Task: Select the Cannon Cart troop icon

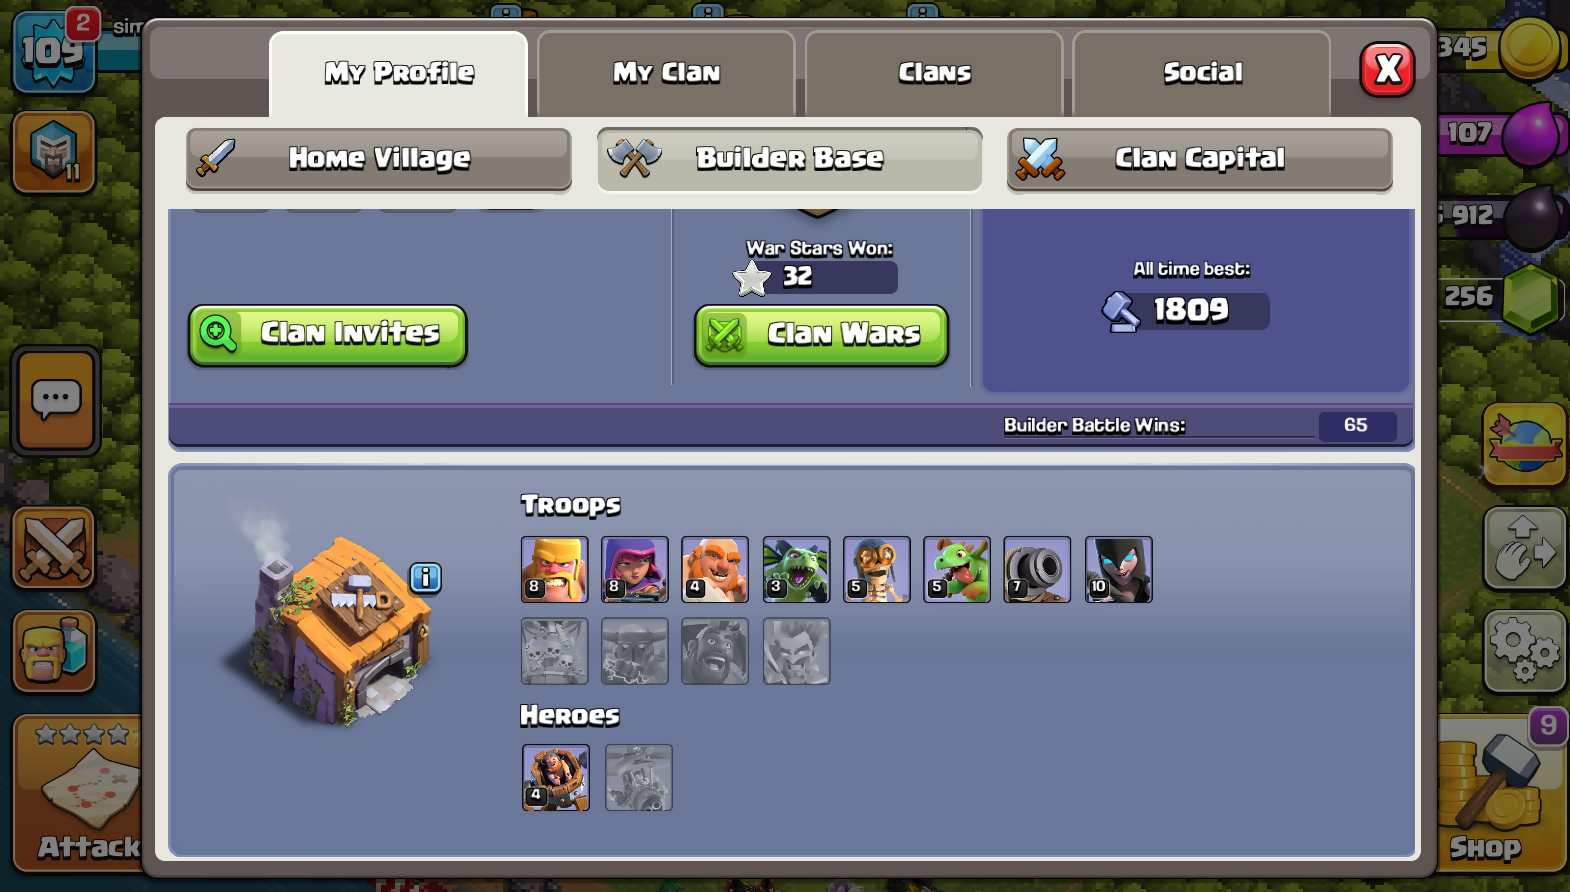Action: (1037, 569)
